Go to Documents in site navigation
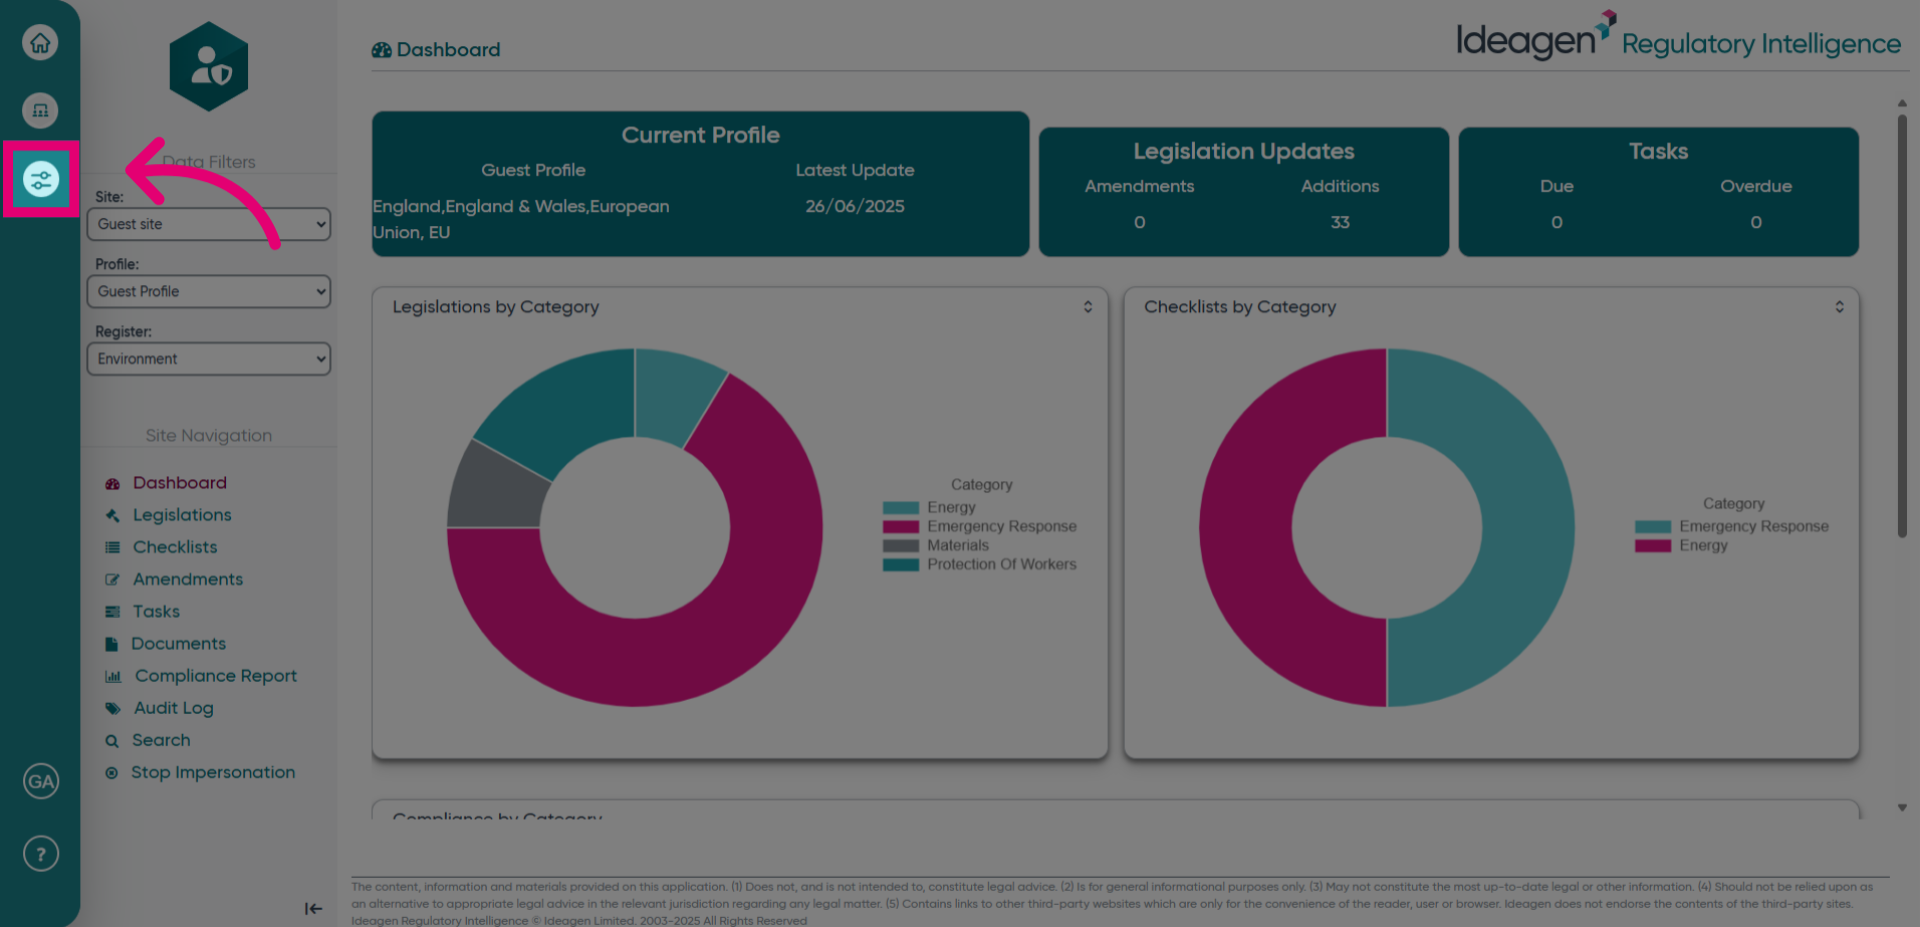1920x927 pixels. coord(179,644)
